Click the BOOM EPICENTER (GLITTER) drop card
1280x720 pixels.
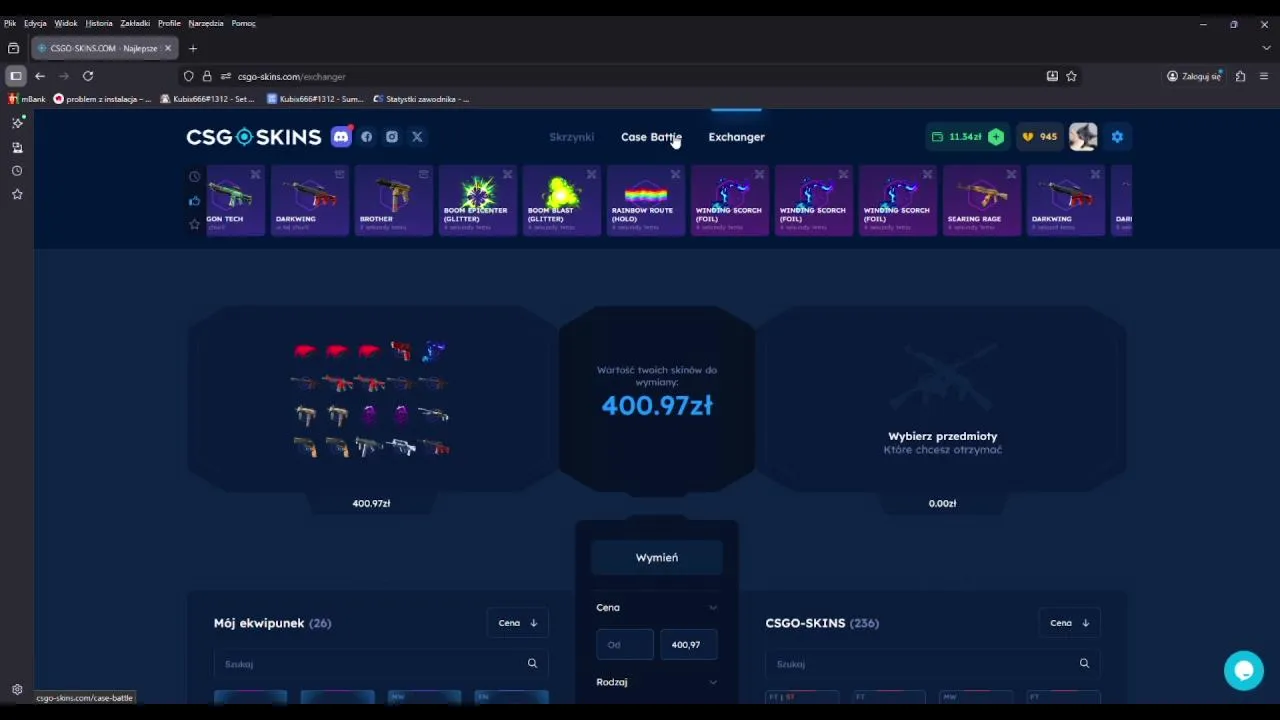[477, 201]
